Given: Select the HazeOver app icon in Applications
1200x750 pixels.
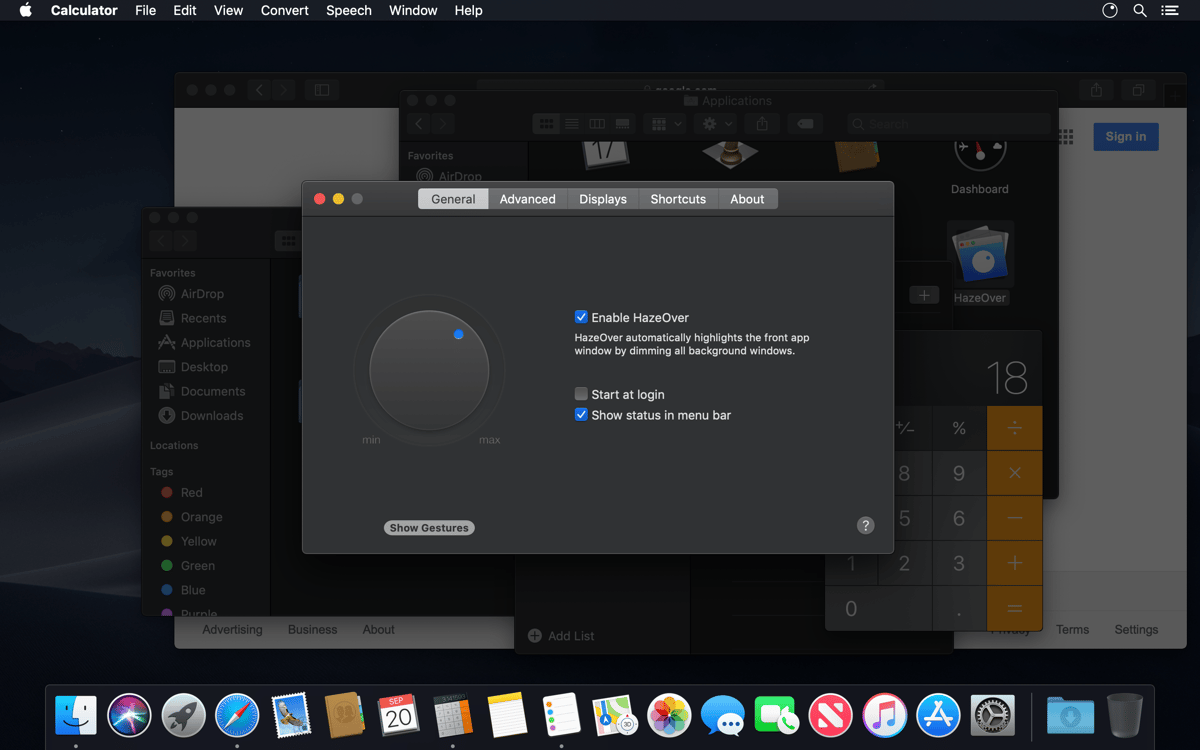Looking at the screenshot, I should tap(980, 252).
